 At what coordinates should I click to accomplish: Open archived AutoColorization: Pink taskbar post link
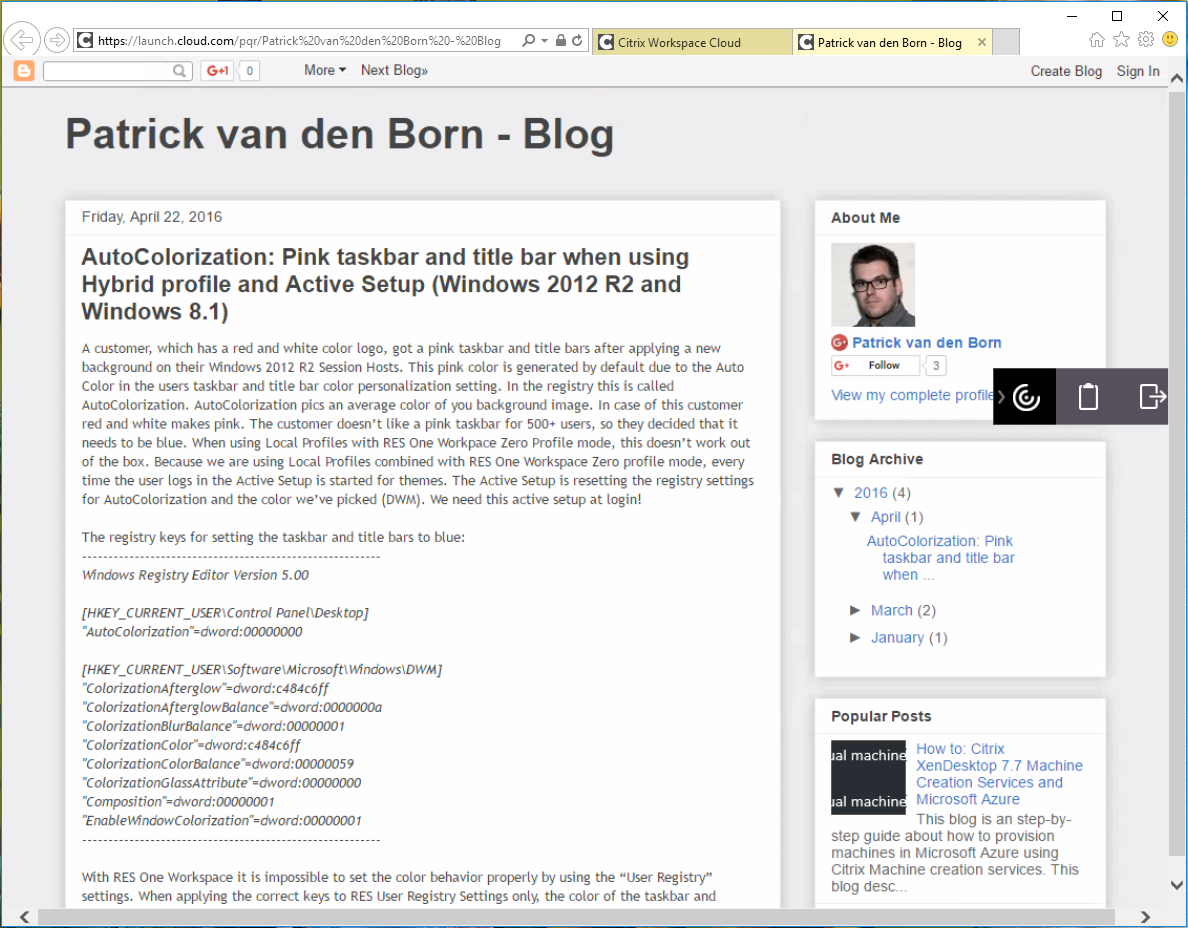click(940, 558)
